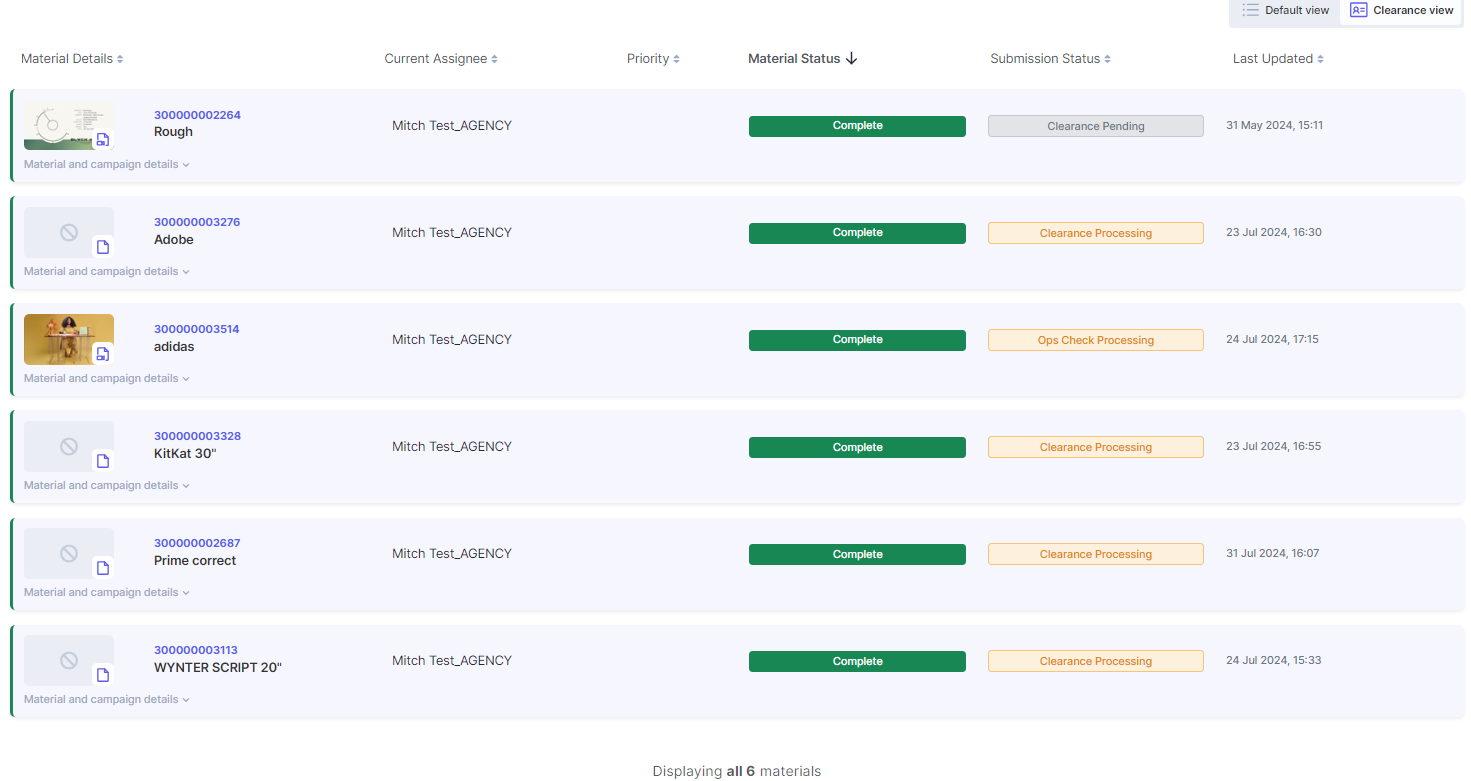1471x781 pixels.
Task: Click the document icon on Prime correct thumbnail
Action: 102,568
